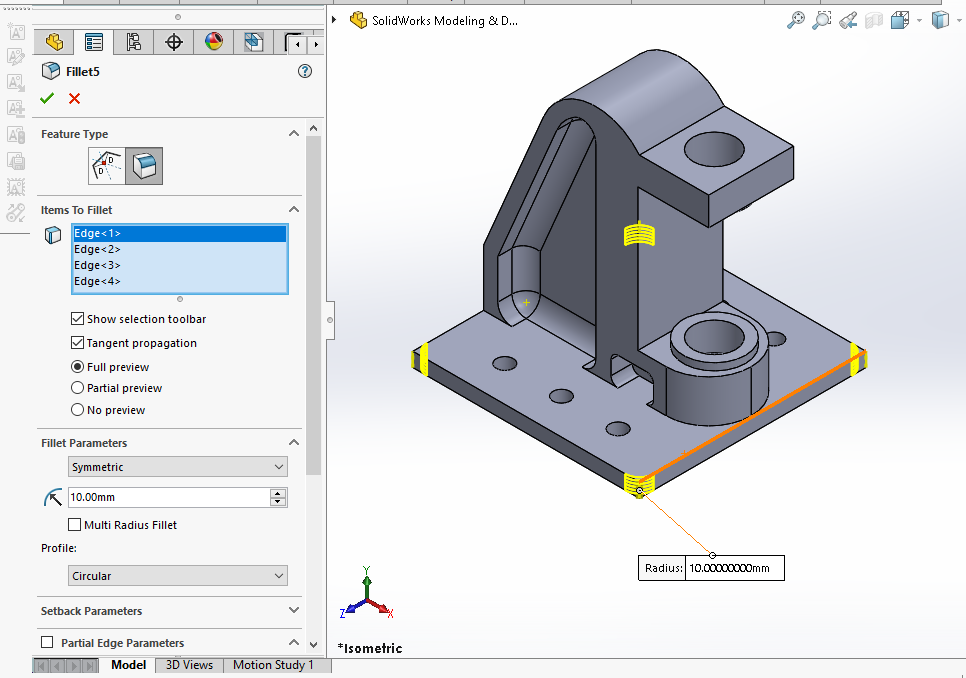Select Edge<3> in Items To Fillet list
The width and height of the screenshot is (966, 678).
click(97, 265)
